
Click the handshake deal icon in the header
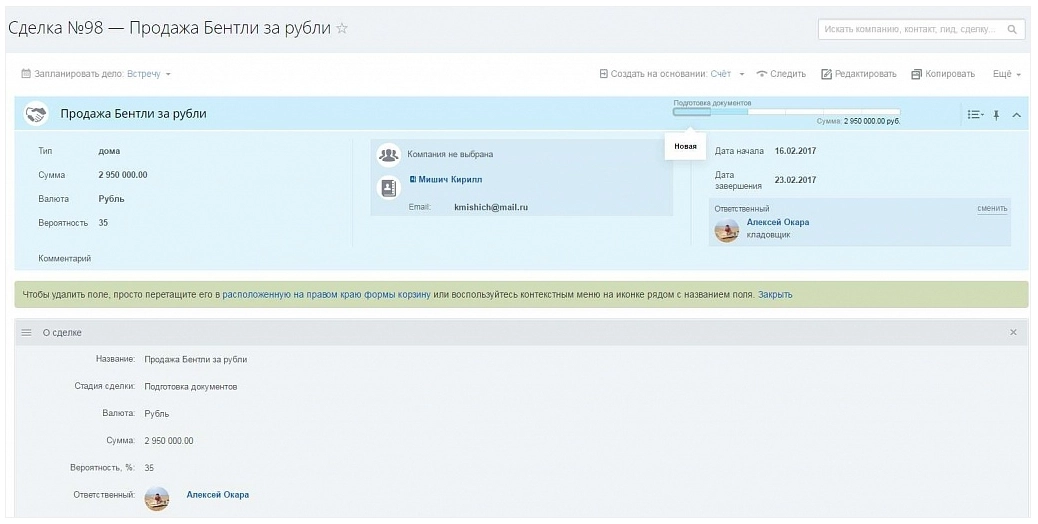[x=37, y=114]
